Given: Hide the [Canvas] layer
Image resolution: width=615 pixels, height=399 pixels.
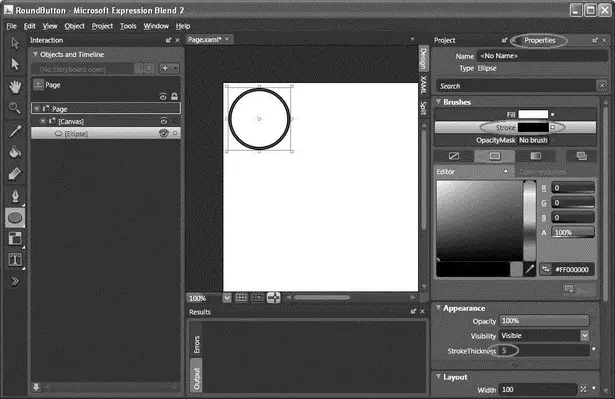Looking at the screenshot, I should pos(164,121).
